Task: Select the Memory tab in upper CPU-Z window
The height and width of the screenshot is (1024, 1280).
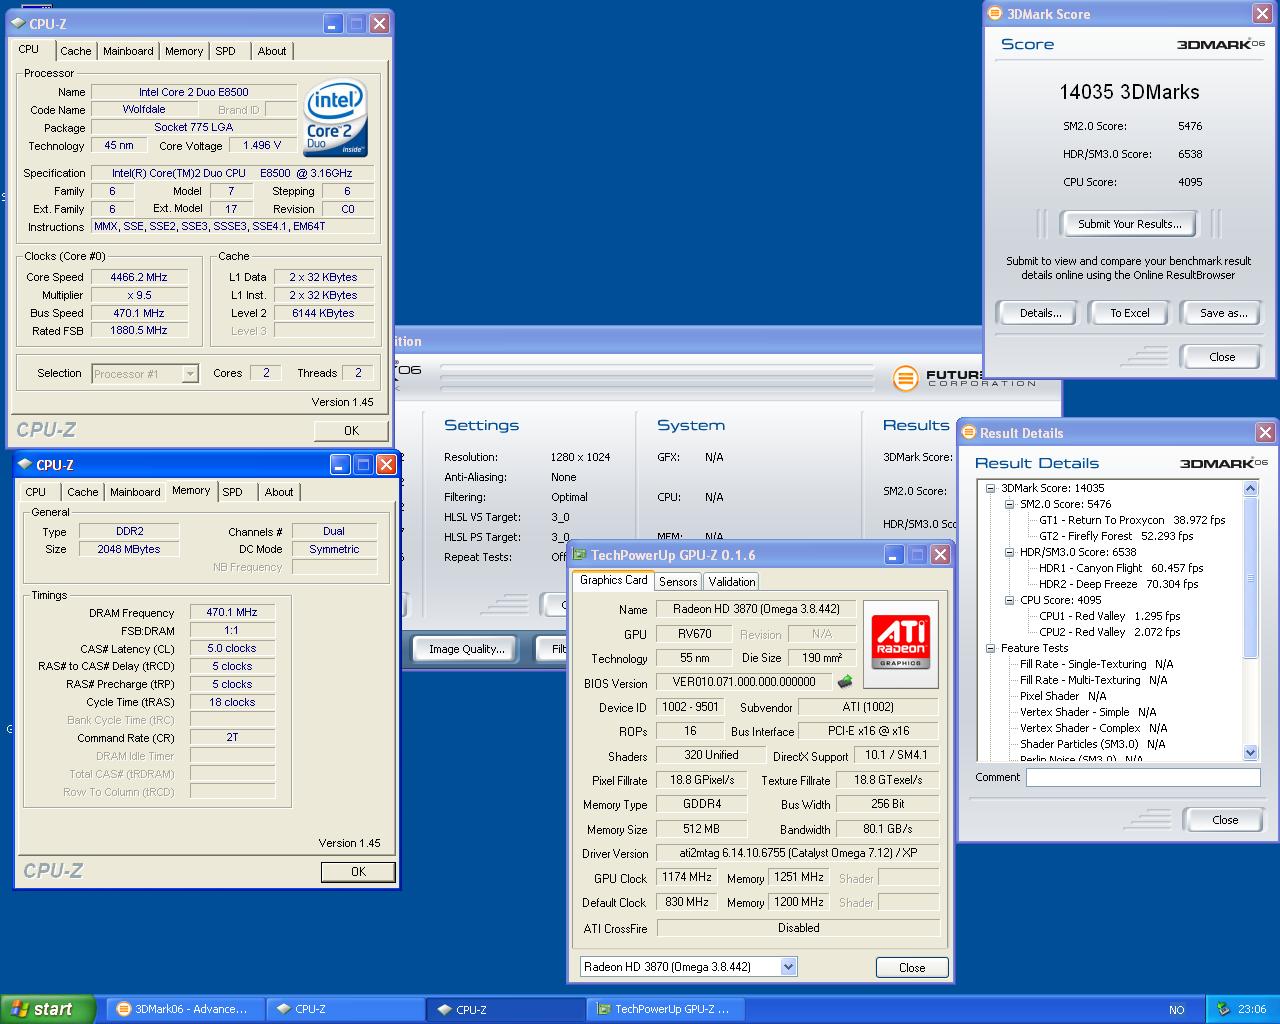Action: (184, 51)
